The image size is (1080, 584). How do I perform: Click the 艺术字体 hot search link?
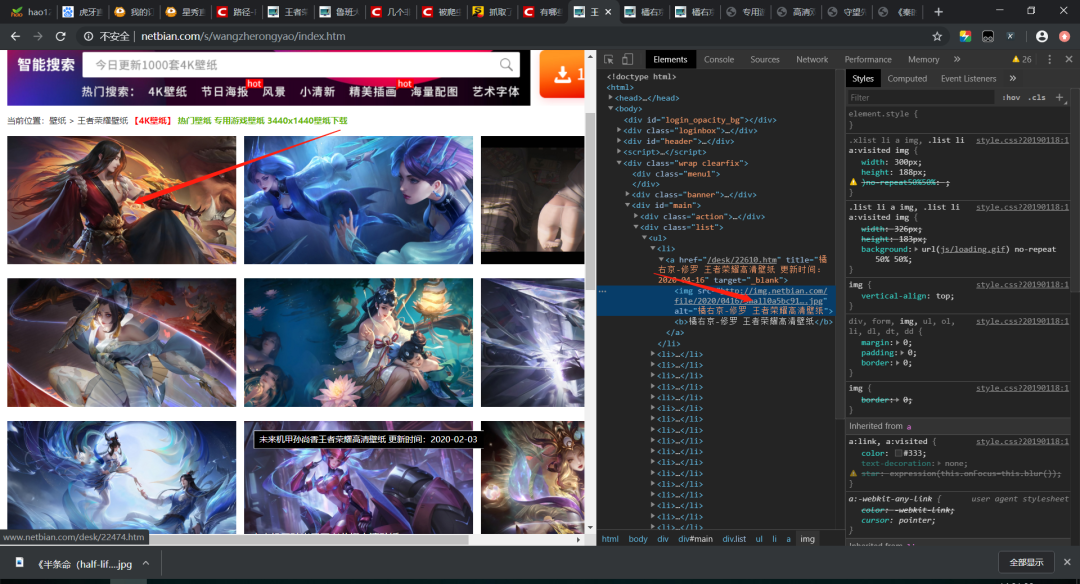pos(495,92)
